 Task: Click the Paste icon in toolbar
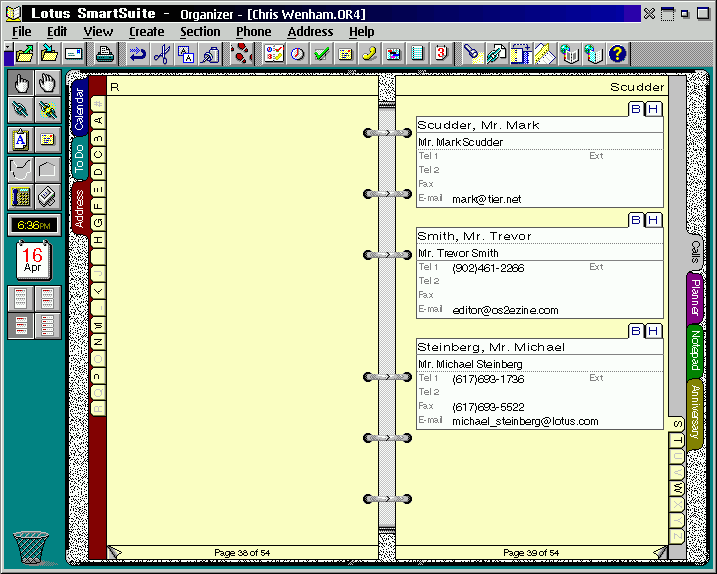coord(210,54)
